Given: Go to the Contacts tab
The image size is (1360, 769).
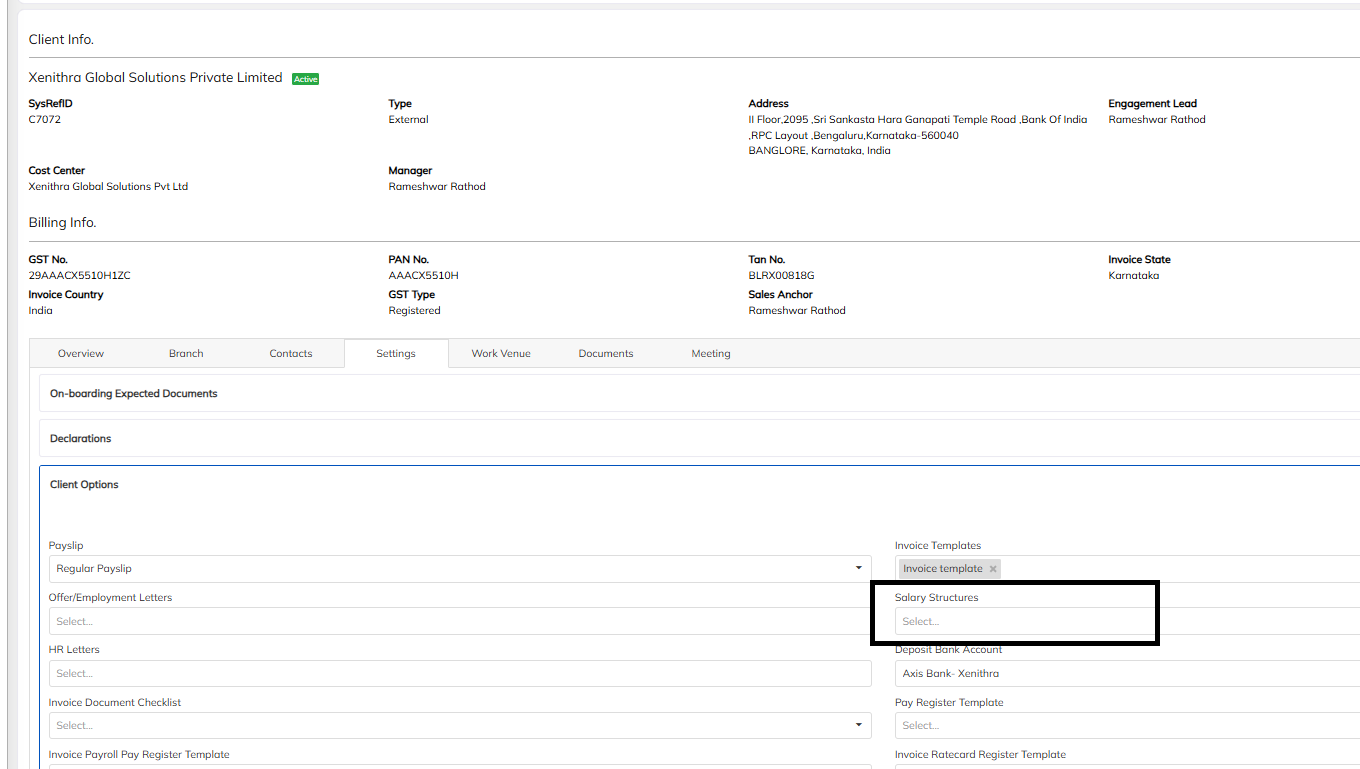Looking at the screenshot, I should [291, 354].
